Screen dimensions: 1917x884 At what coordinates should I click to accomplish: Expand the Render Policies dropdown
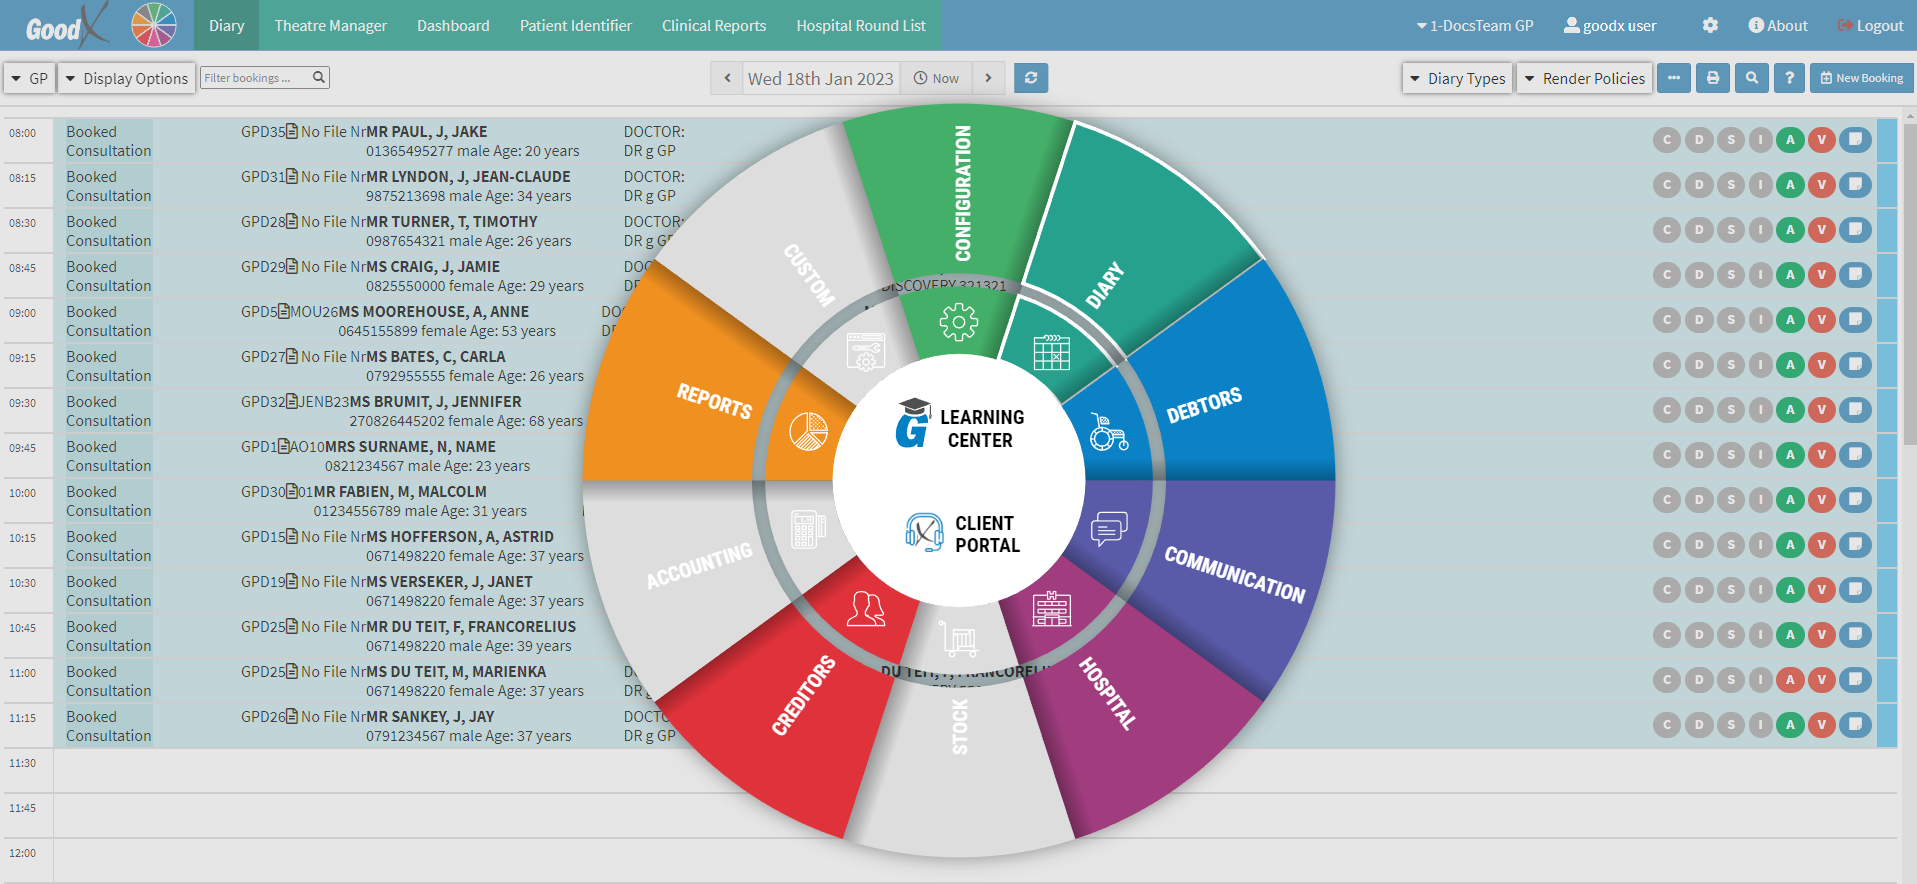click(1584, 78)
